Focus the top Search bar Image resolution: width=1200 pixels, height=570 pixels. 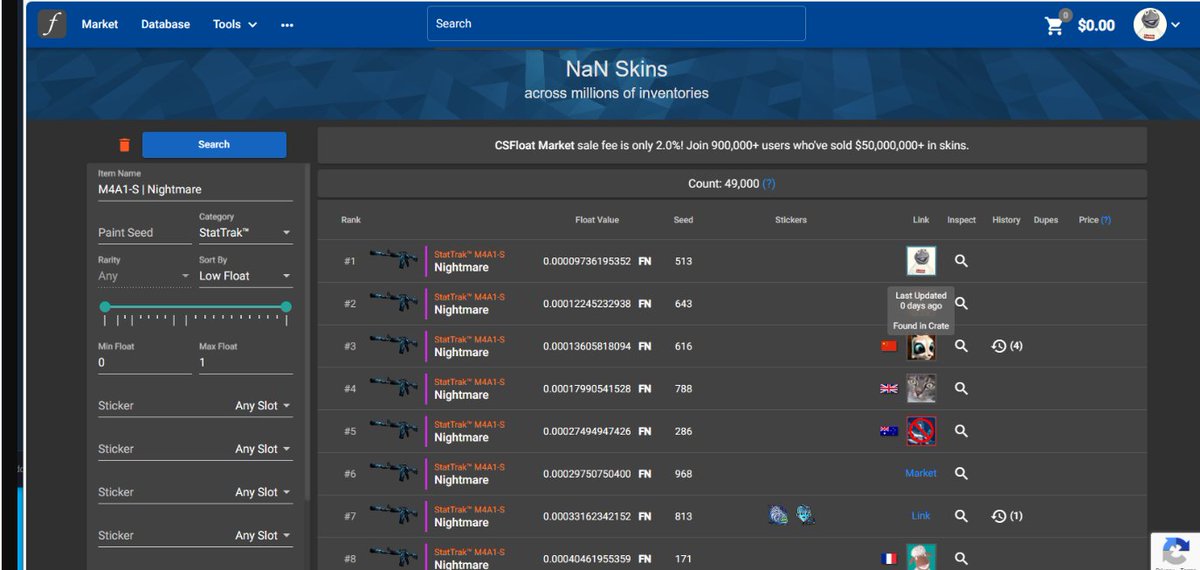(x=616, y=24)
